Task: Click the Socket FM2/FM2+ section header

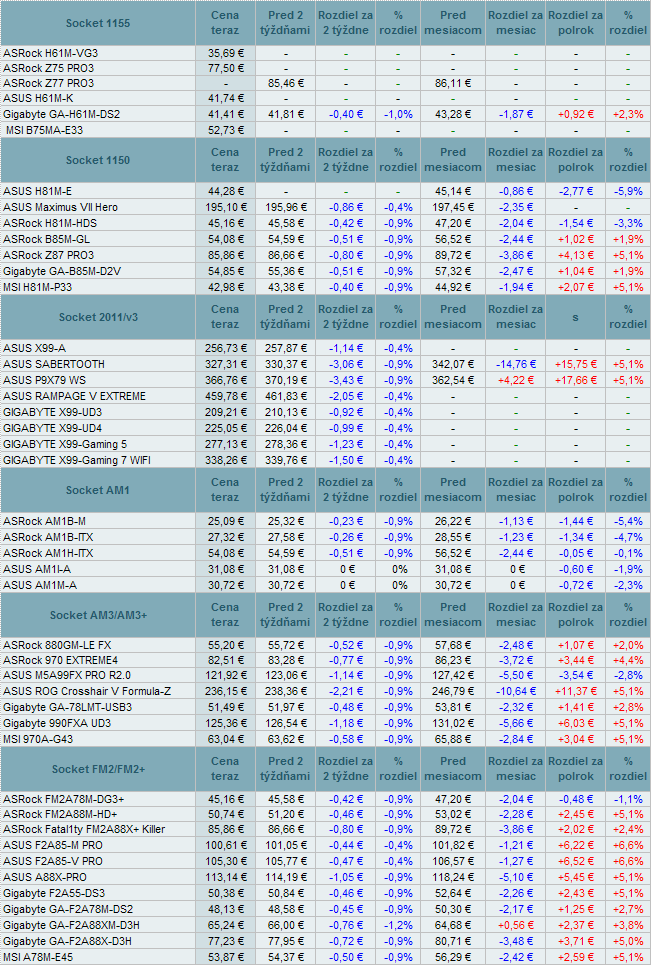Action: click(98, 769)
